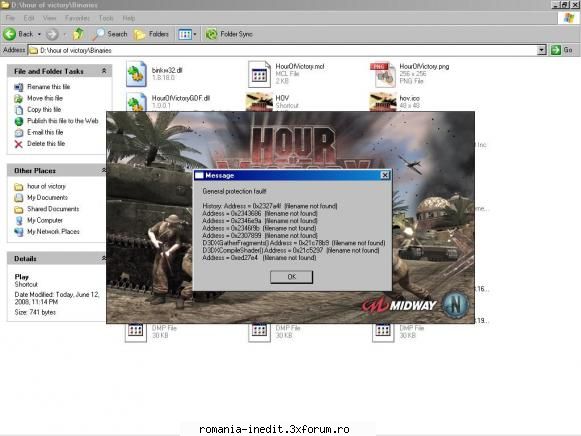Open the Search pane
This screenshot has height=436, width=581.
[x=110, y=34]
